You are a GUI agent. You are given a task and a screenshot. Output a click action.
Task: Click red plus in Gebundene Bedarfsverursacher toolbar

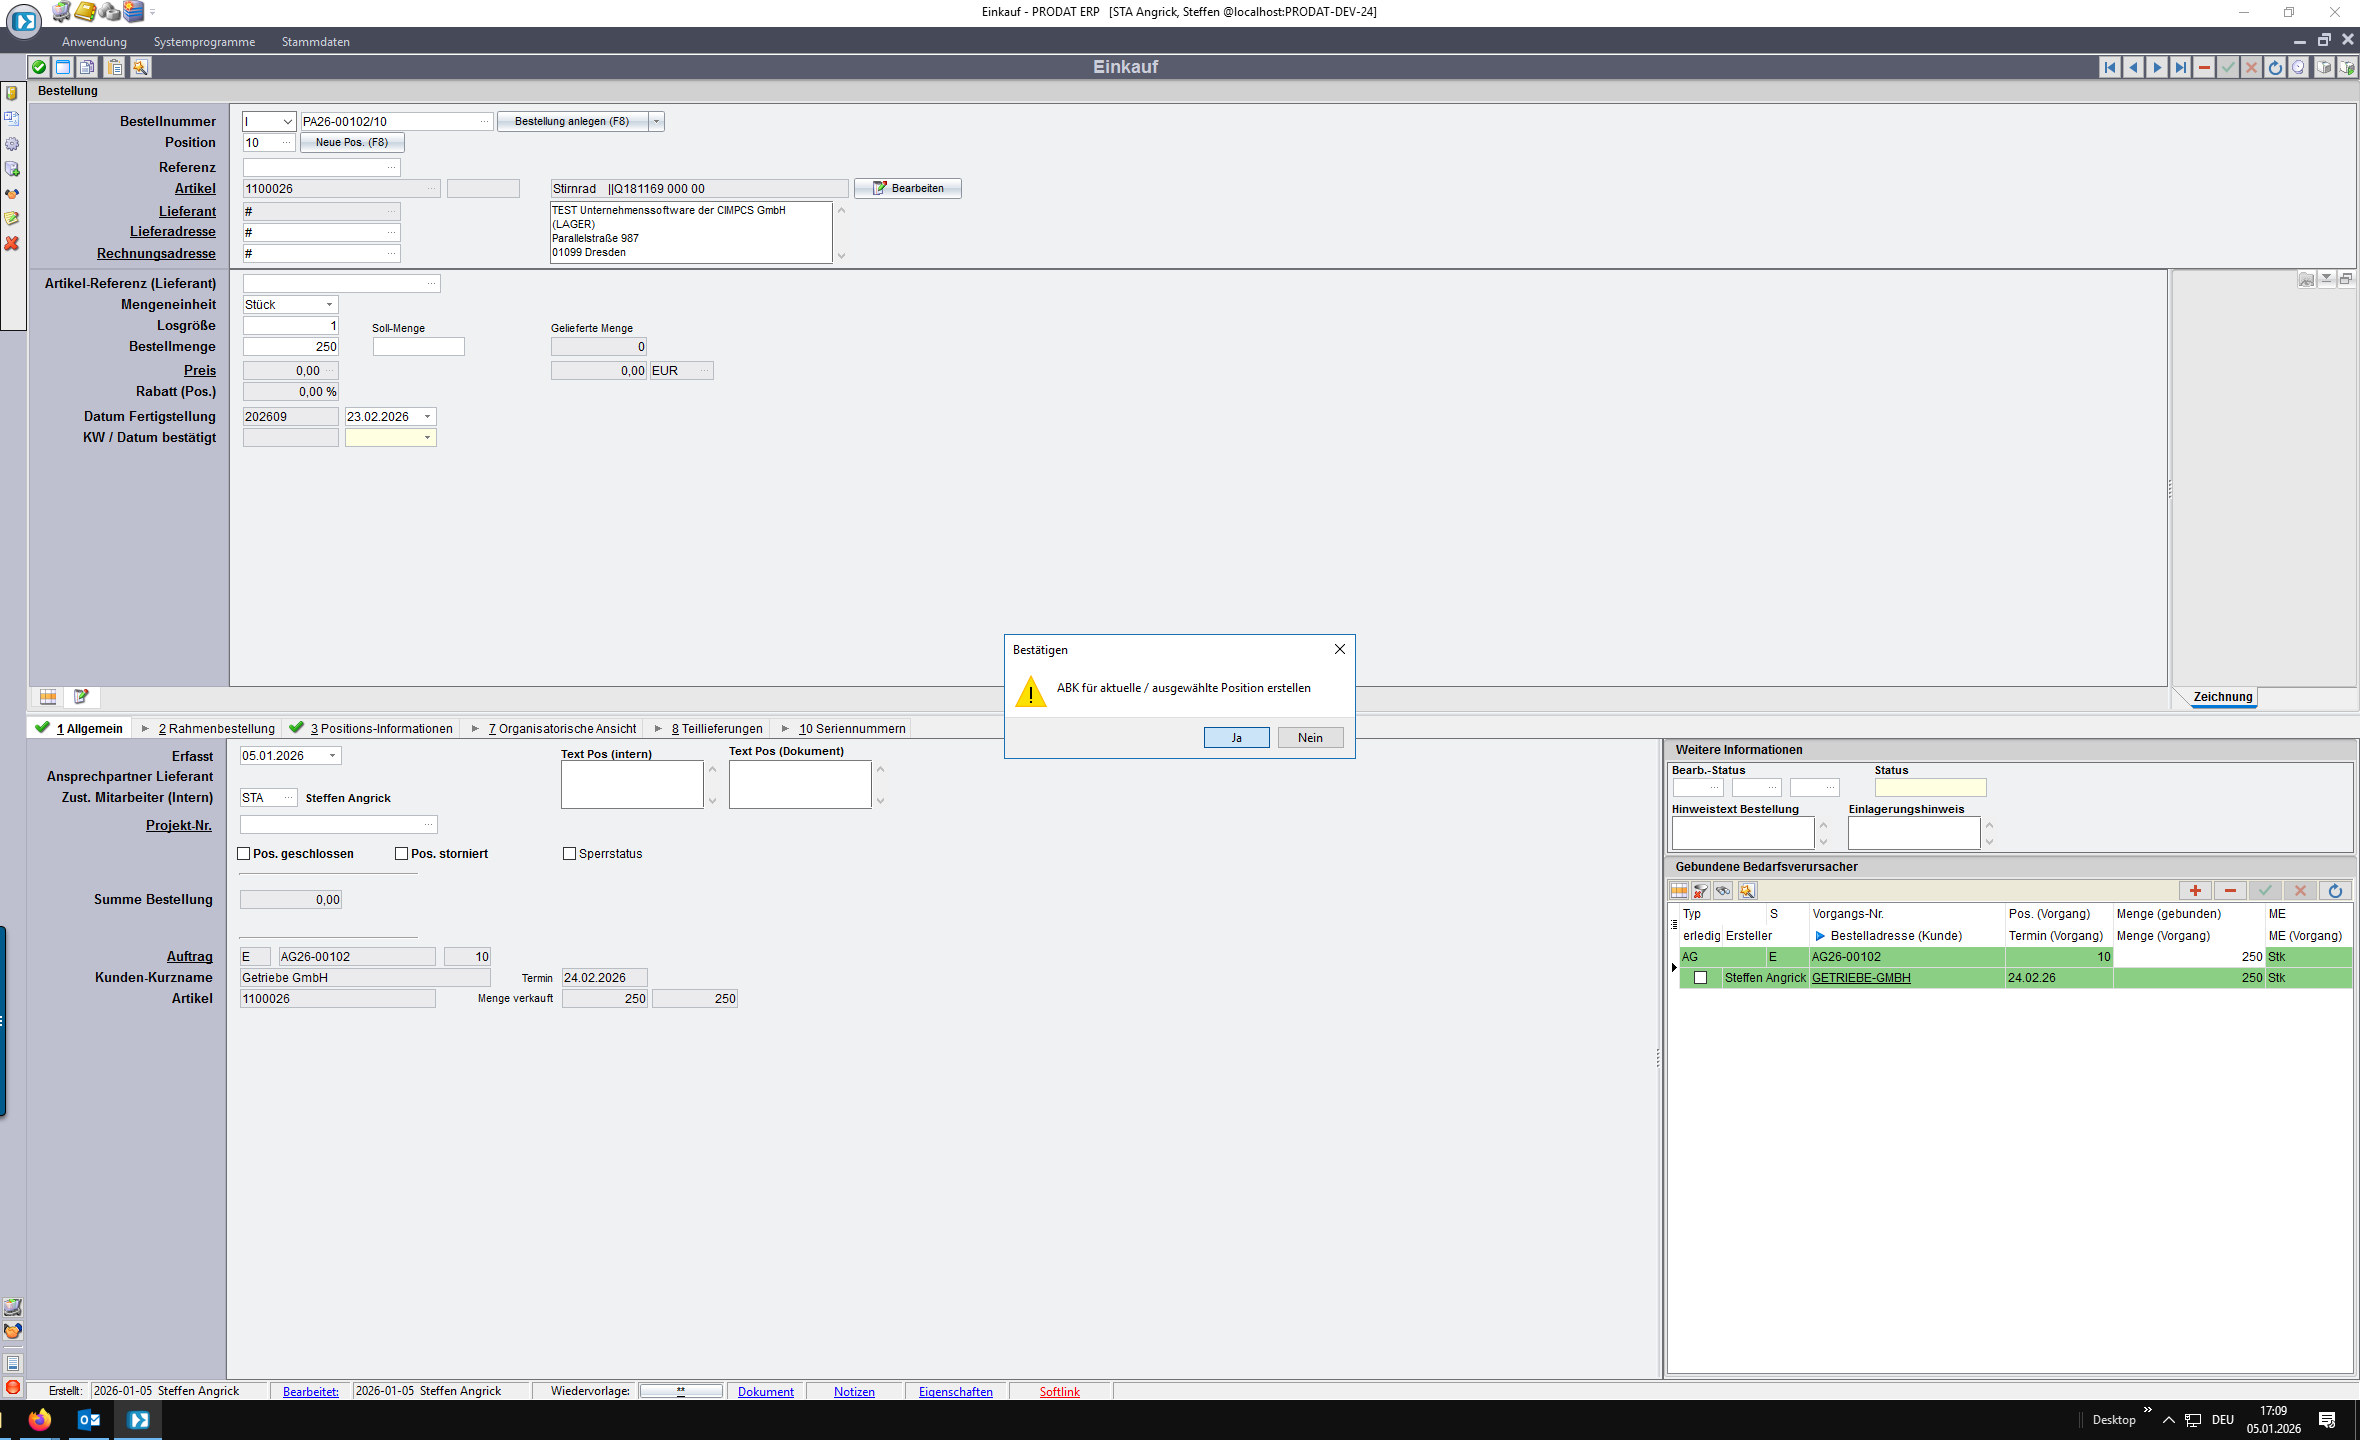coord(2195,890)
